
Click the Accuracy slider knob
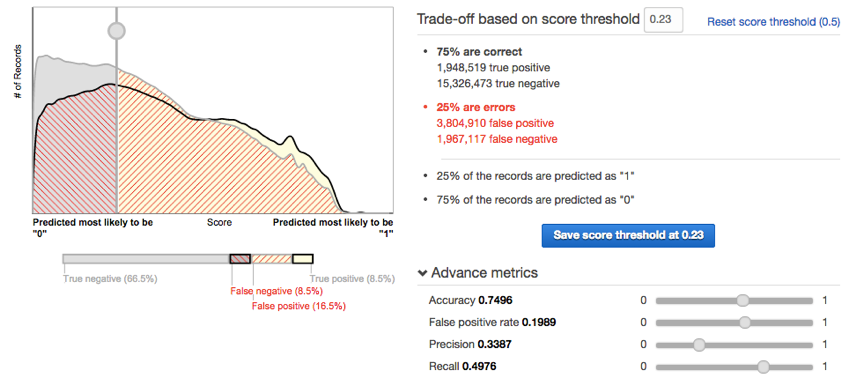click(743, 300)
